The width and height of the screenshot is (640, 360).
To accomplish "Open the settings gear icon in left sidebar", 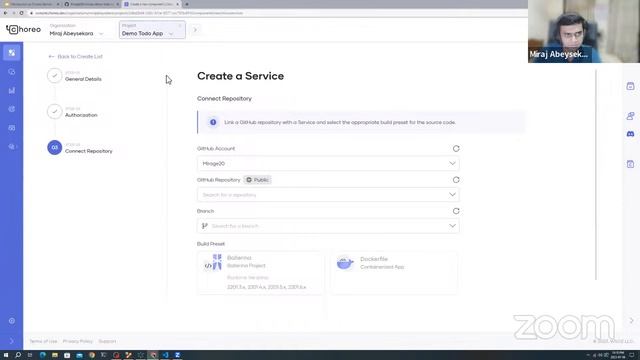I will [11, 321].
